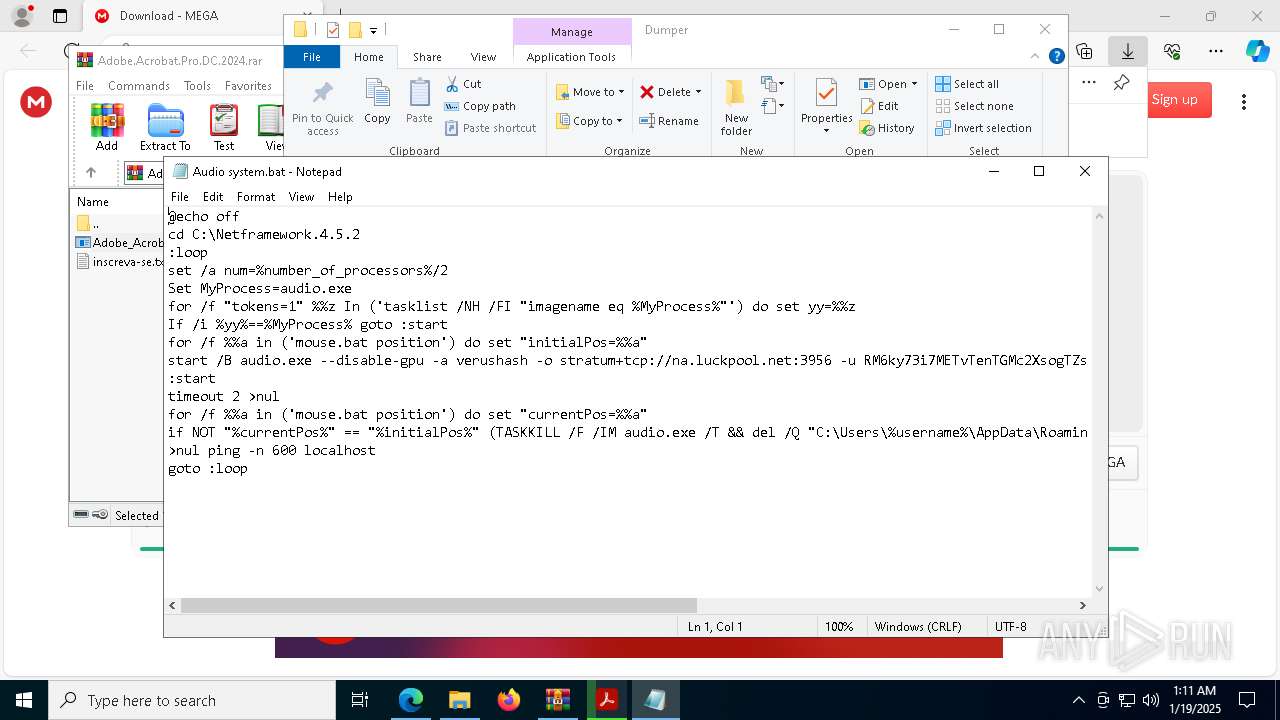Switch to the Share ribbon tab
This screenshot has height=720, width=1280.
coord(427,57)
